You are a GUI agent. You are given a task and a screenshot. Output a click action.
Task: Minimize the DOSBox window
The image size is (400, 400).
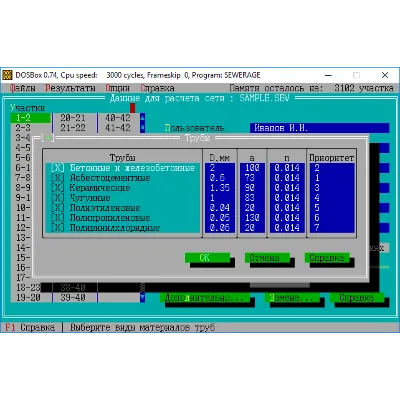pos(328,75)
